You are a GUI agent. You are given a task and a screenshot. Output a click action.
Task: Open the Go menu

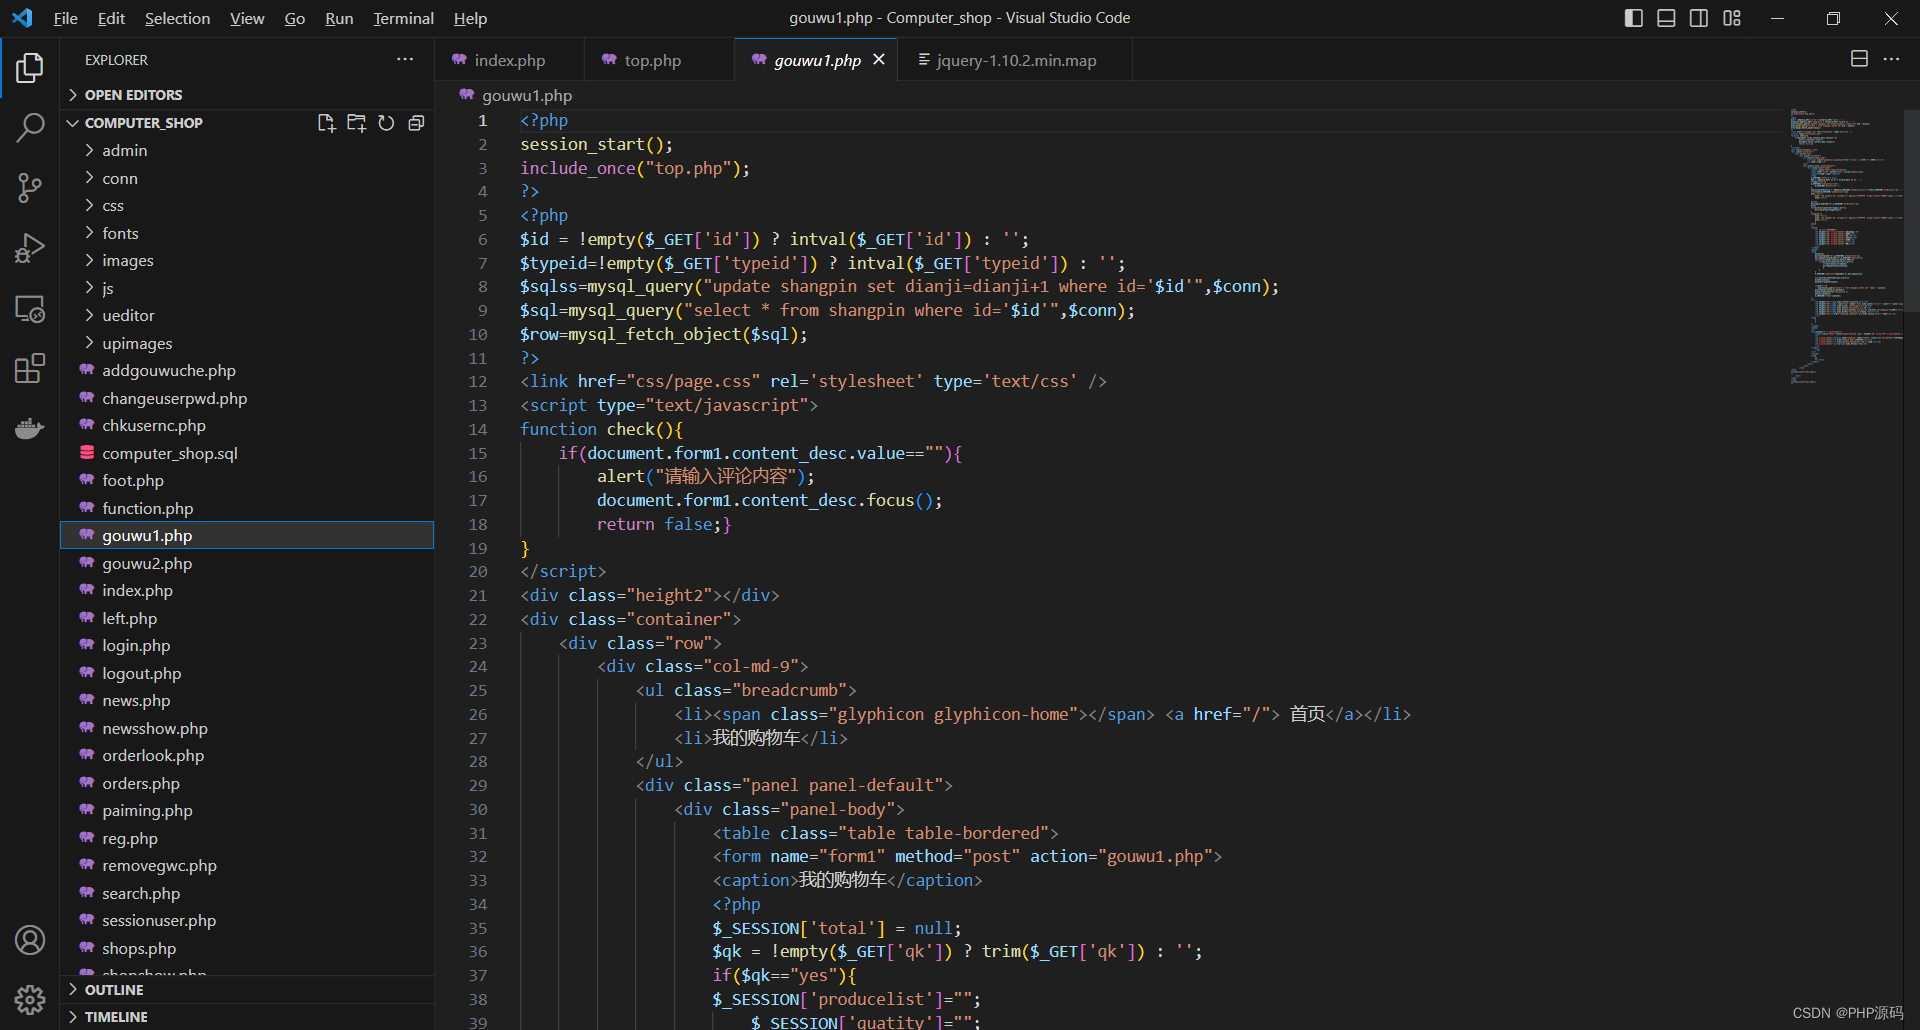pyautogui.click(x=295, y=18)
